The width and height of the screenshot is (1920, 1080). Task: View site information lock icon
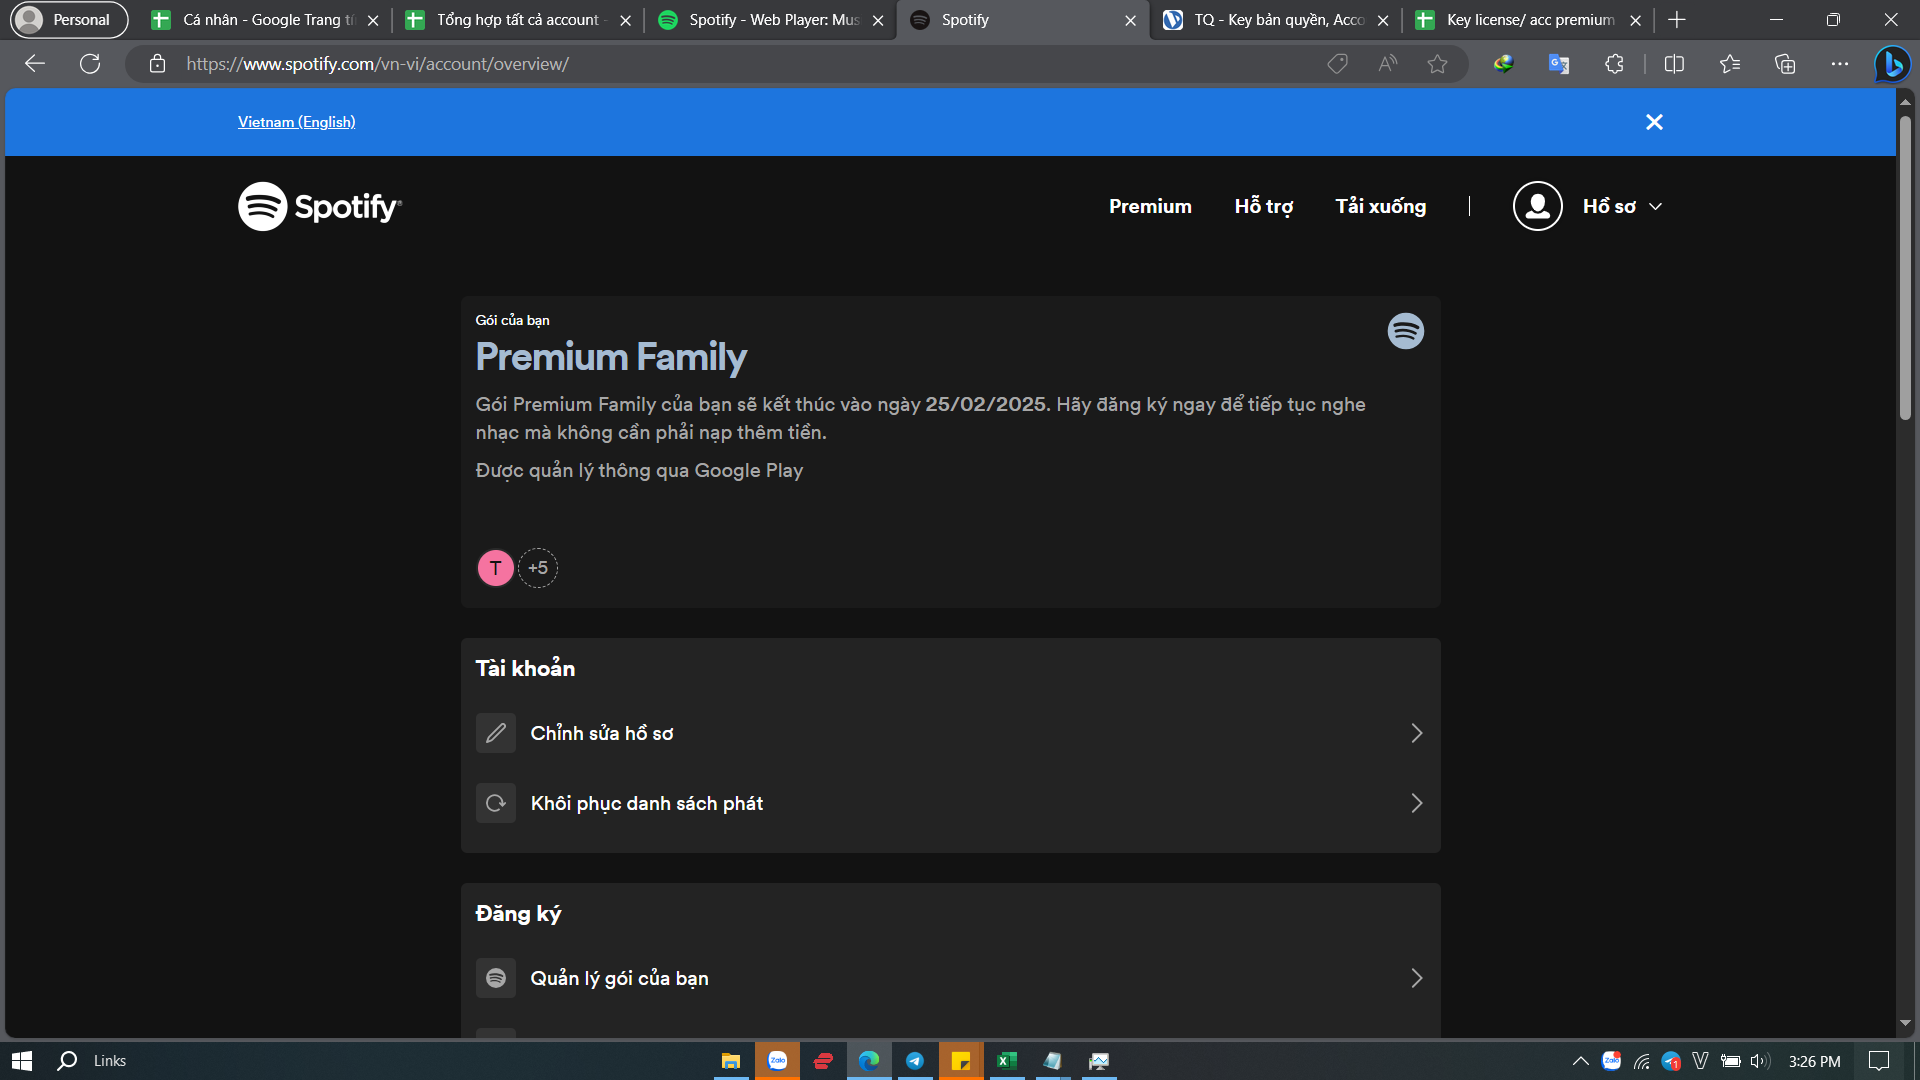[157, 64]
